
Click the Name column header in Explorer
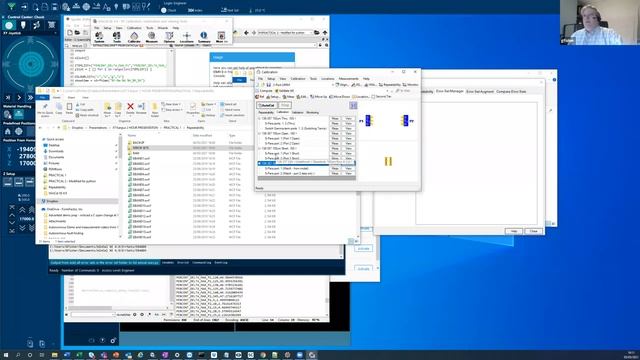click(132, 136)
